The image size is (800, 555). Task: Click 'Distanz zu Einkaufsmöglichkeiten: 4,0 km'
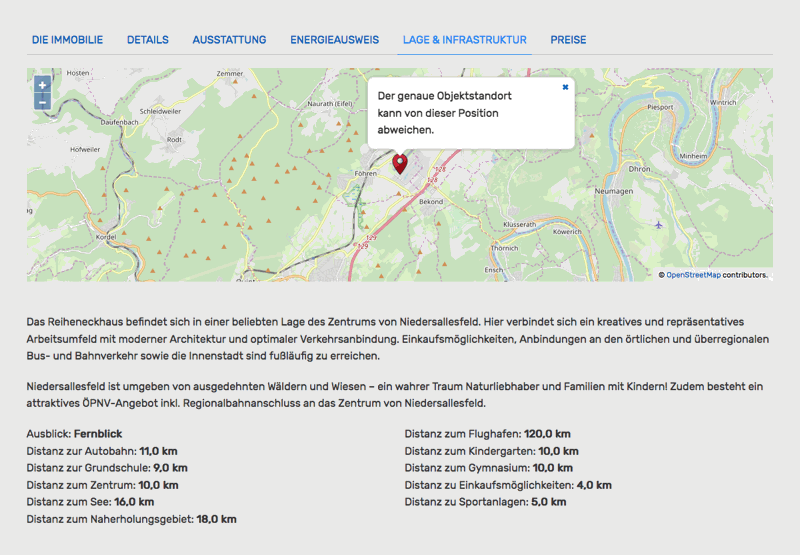[x=508, y=485]
